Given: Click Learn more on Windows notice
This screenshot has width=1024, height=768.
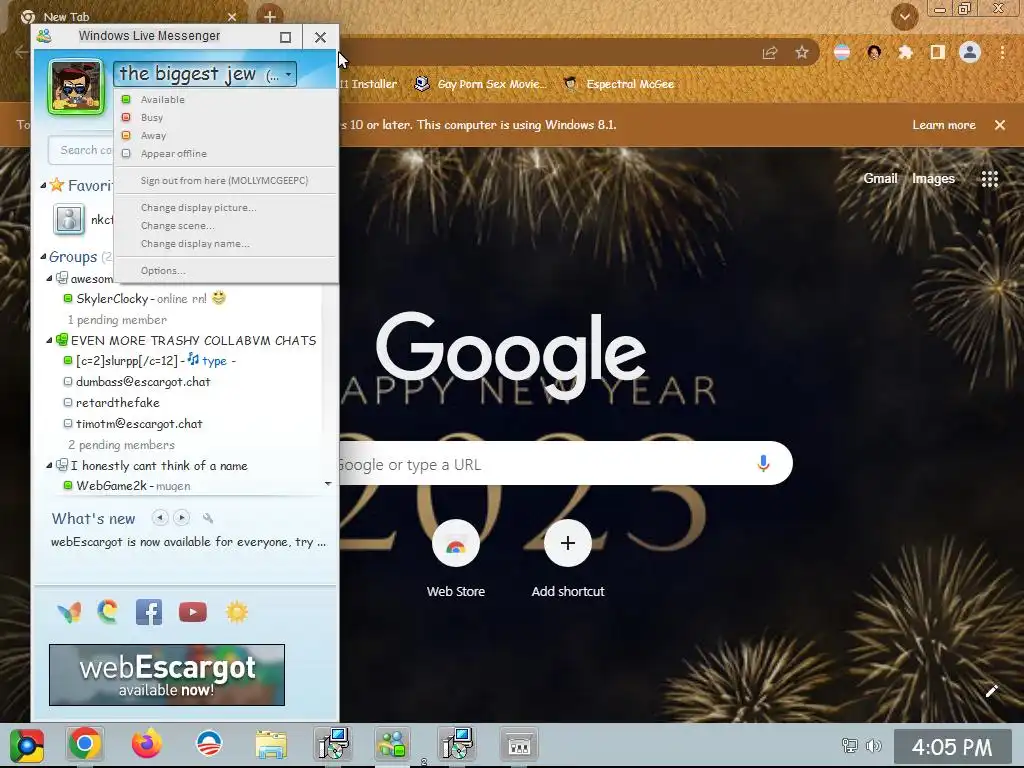Looking at the screenshot, I should [x=944, y=125].
